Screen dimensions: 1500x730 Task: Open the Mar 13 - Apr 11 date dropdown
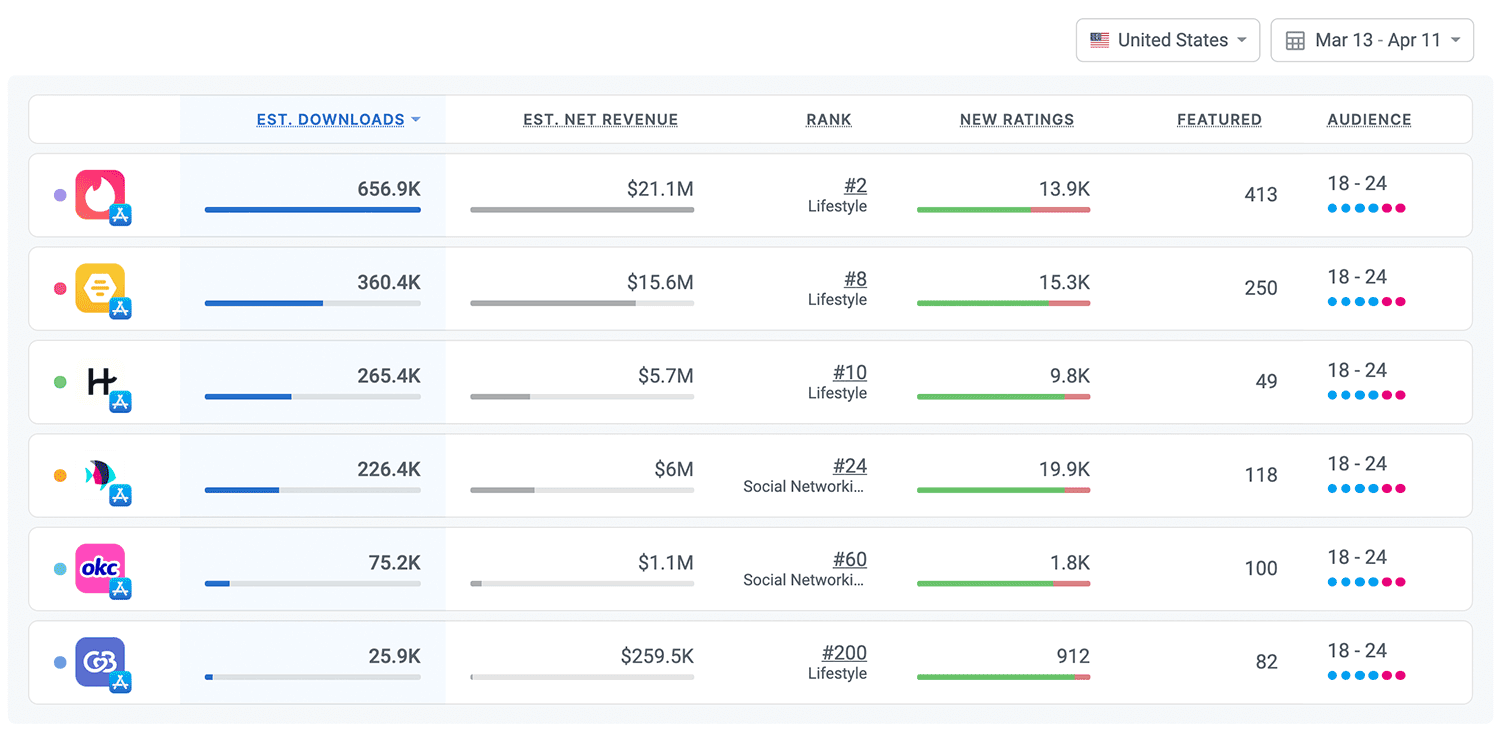[x=1372, y=40]
